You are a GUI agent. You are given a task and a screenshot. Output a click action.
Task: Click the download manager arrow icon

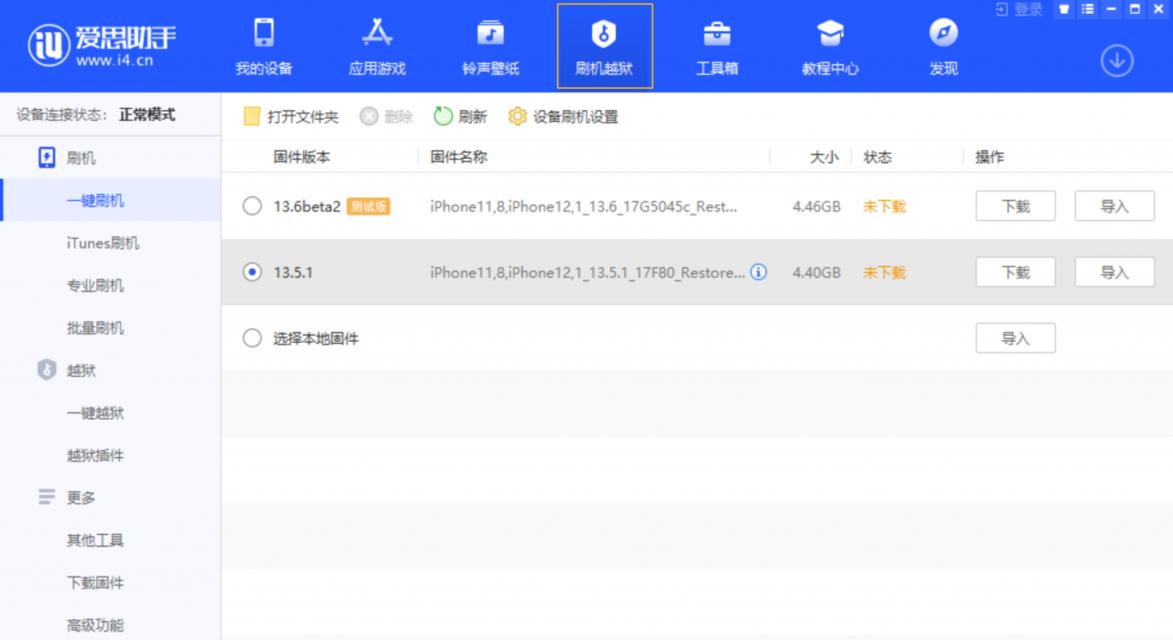point(1117,61)
